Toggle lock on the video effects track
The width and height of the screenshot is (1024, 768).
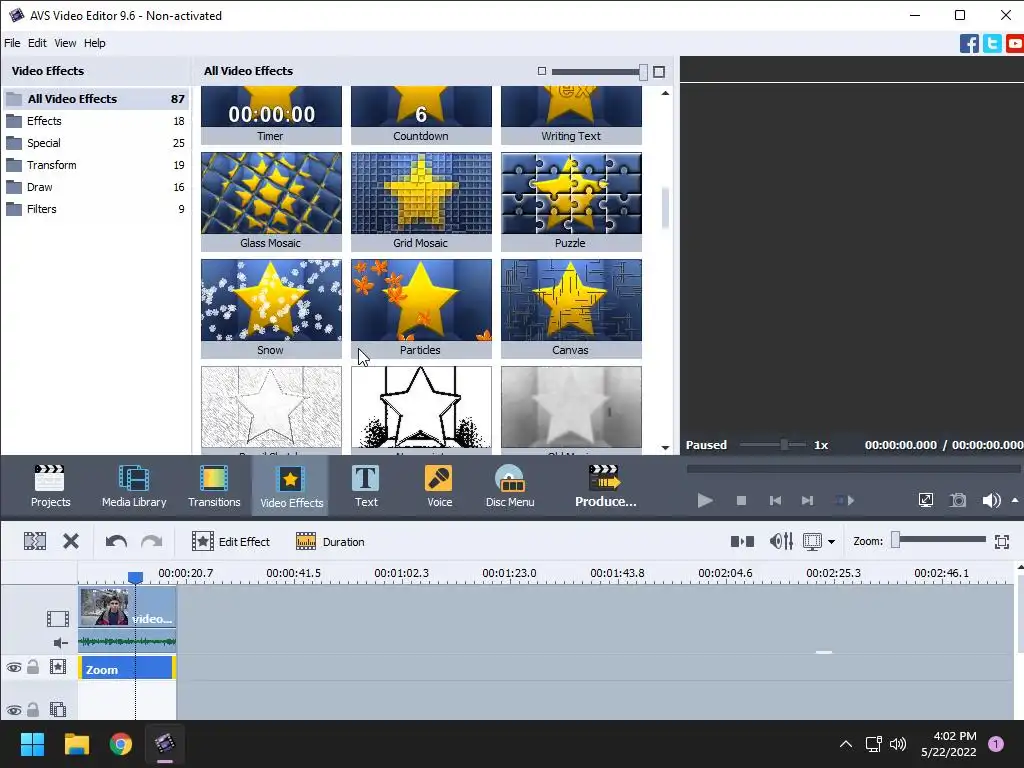pyautogui.click(x=33, y=666)
